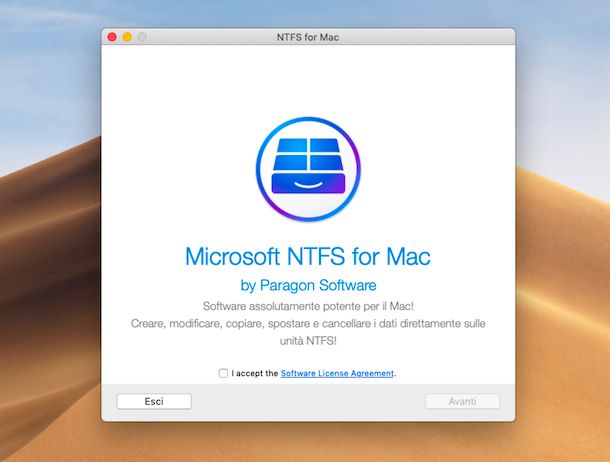Screen dimensions: 610x462
Task: Click the NTFS for Mac drive logo
Action: tap(308, 169)
